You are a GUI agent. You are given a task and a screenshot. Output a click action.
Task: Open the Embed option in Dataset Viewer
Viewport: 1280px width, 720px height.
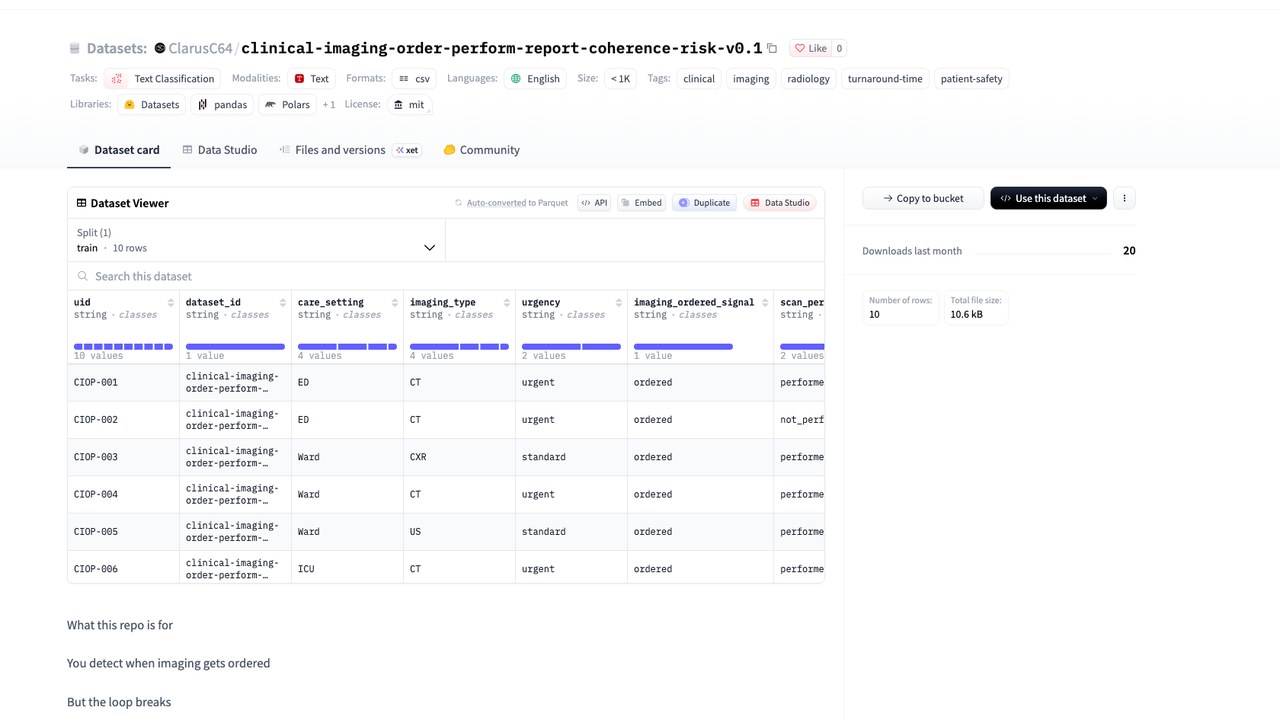(641, 203)
